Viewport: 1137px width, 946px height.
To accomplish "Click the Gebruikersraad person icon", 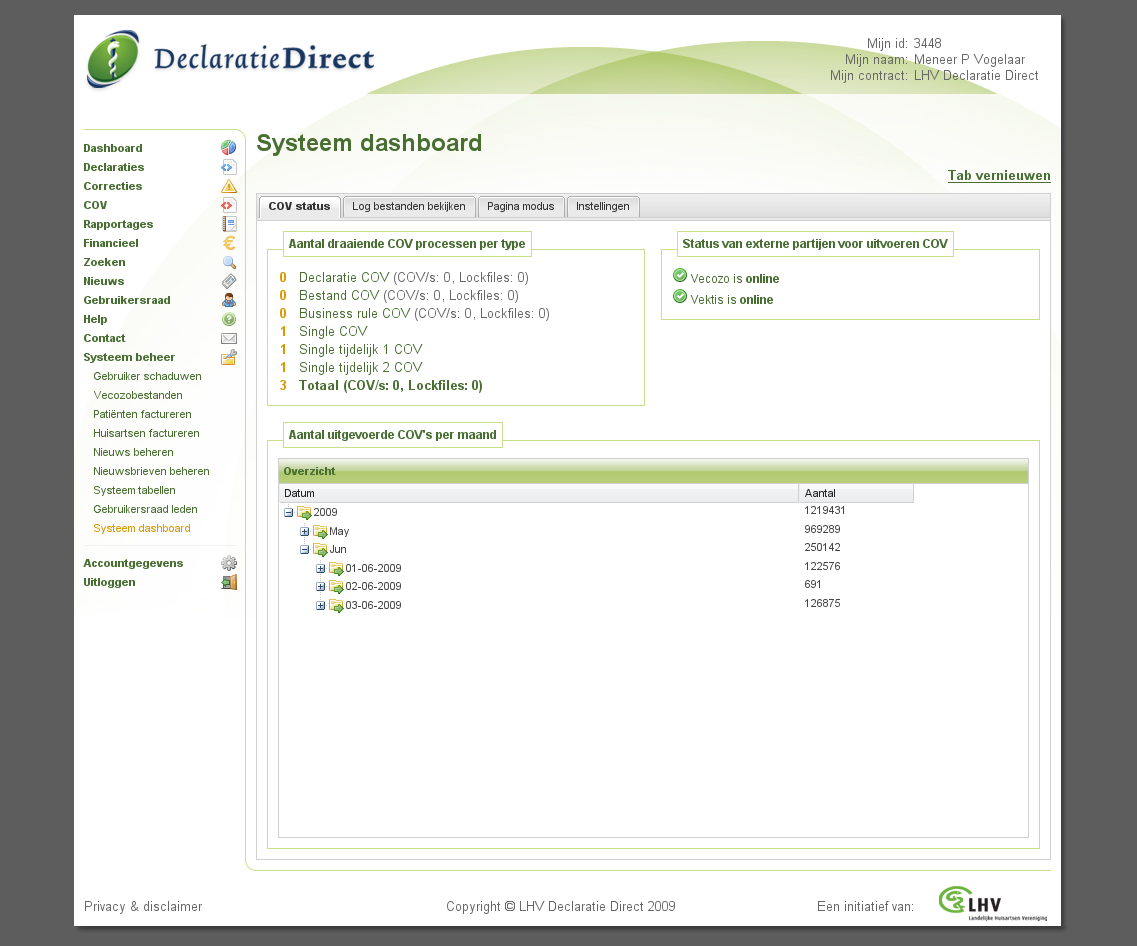I will tap(228, 300).
